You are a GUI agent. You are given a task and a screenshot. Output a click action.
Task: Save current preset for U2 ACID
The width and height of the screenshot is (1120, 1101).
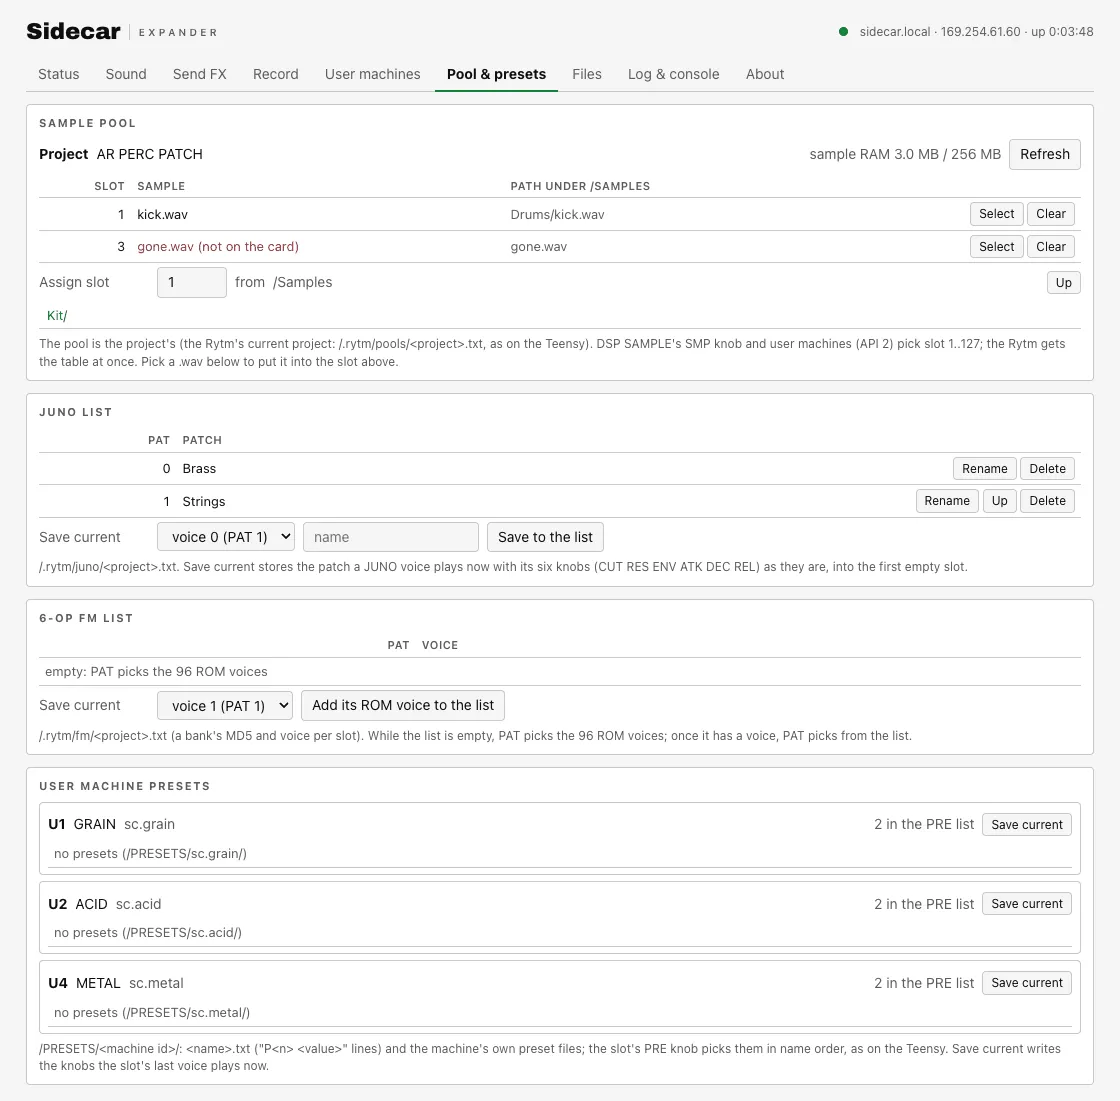pyautogui.click(x=1026, y=904)
